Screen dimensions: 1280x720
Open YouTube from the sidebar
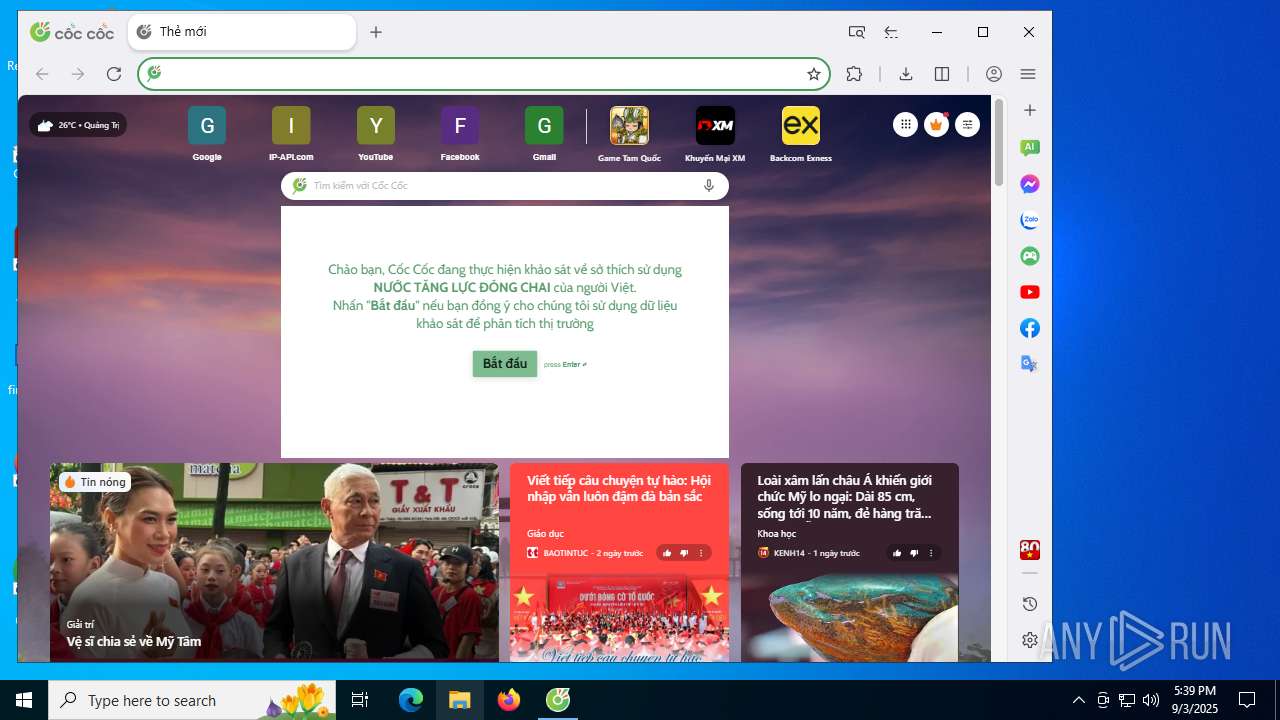pos(1030,292)
